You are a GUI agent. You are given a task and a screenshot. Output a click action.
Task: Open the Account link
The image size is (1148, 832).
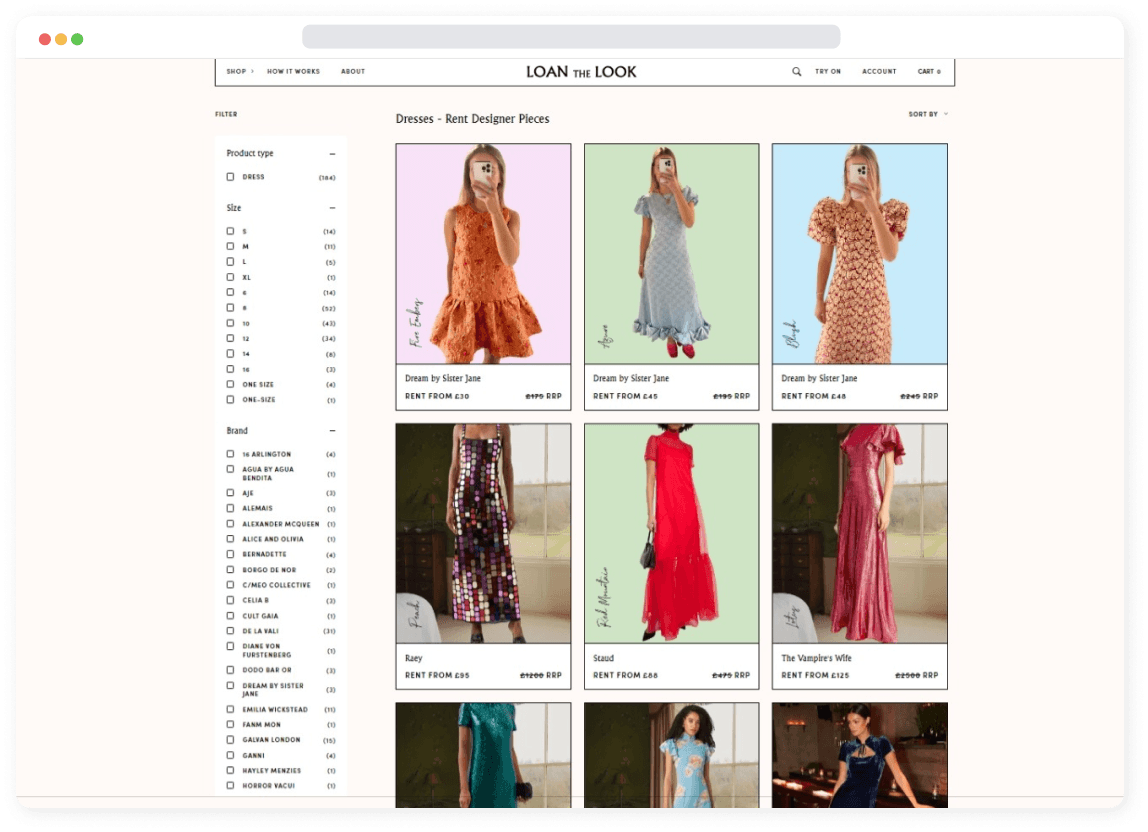(x=879, y=72)
